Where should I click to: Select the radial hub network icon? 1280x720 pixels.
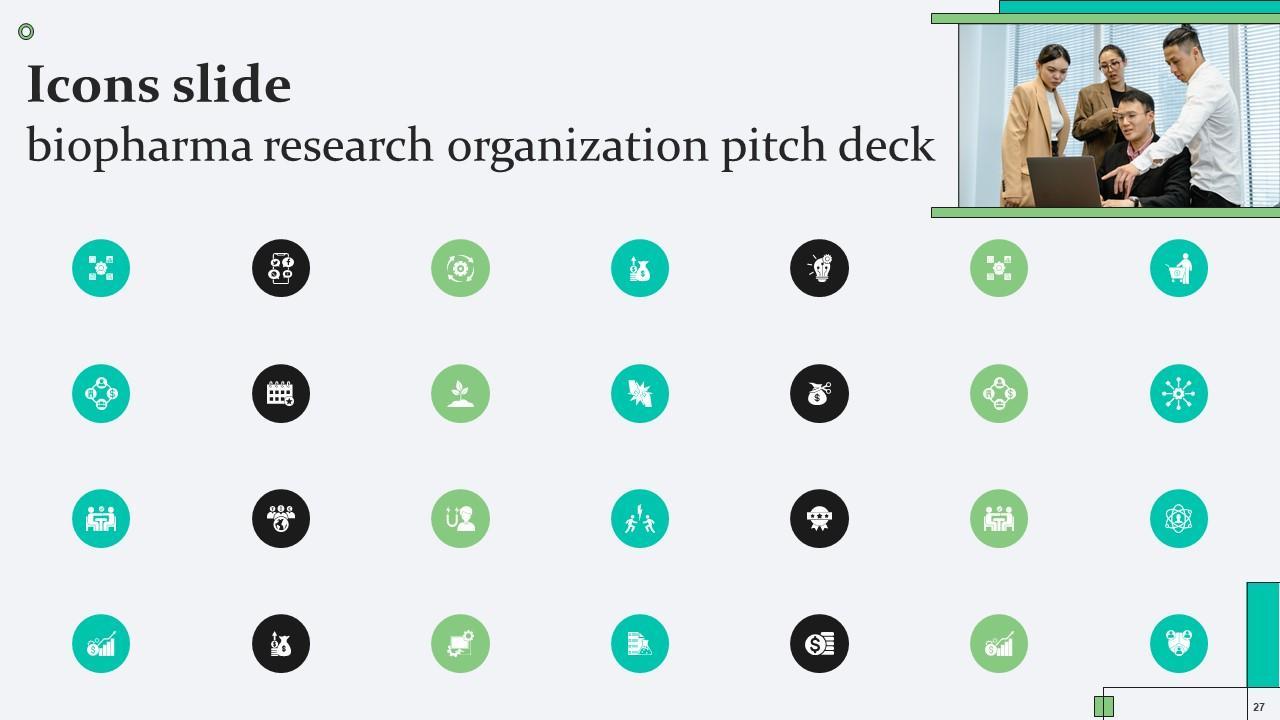pos(1179,393)
